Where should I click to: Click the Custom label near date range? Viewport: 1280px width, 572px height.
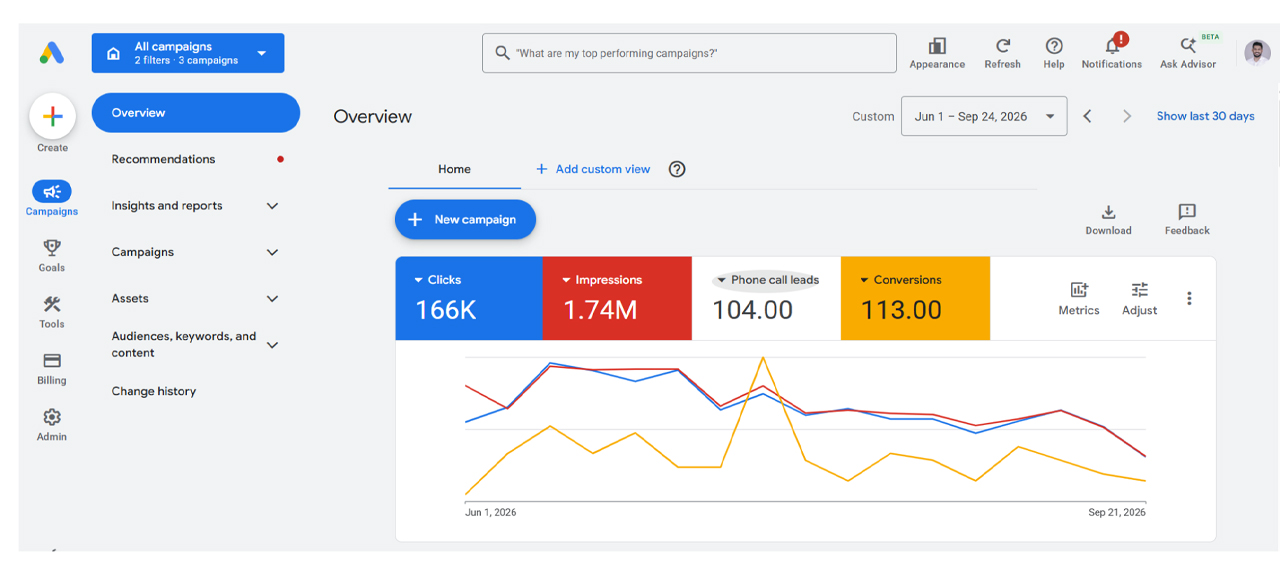pos(873,116)
